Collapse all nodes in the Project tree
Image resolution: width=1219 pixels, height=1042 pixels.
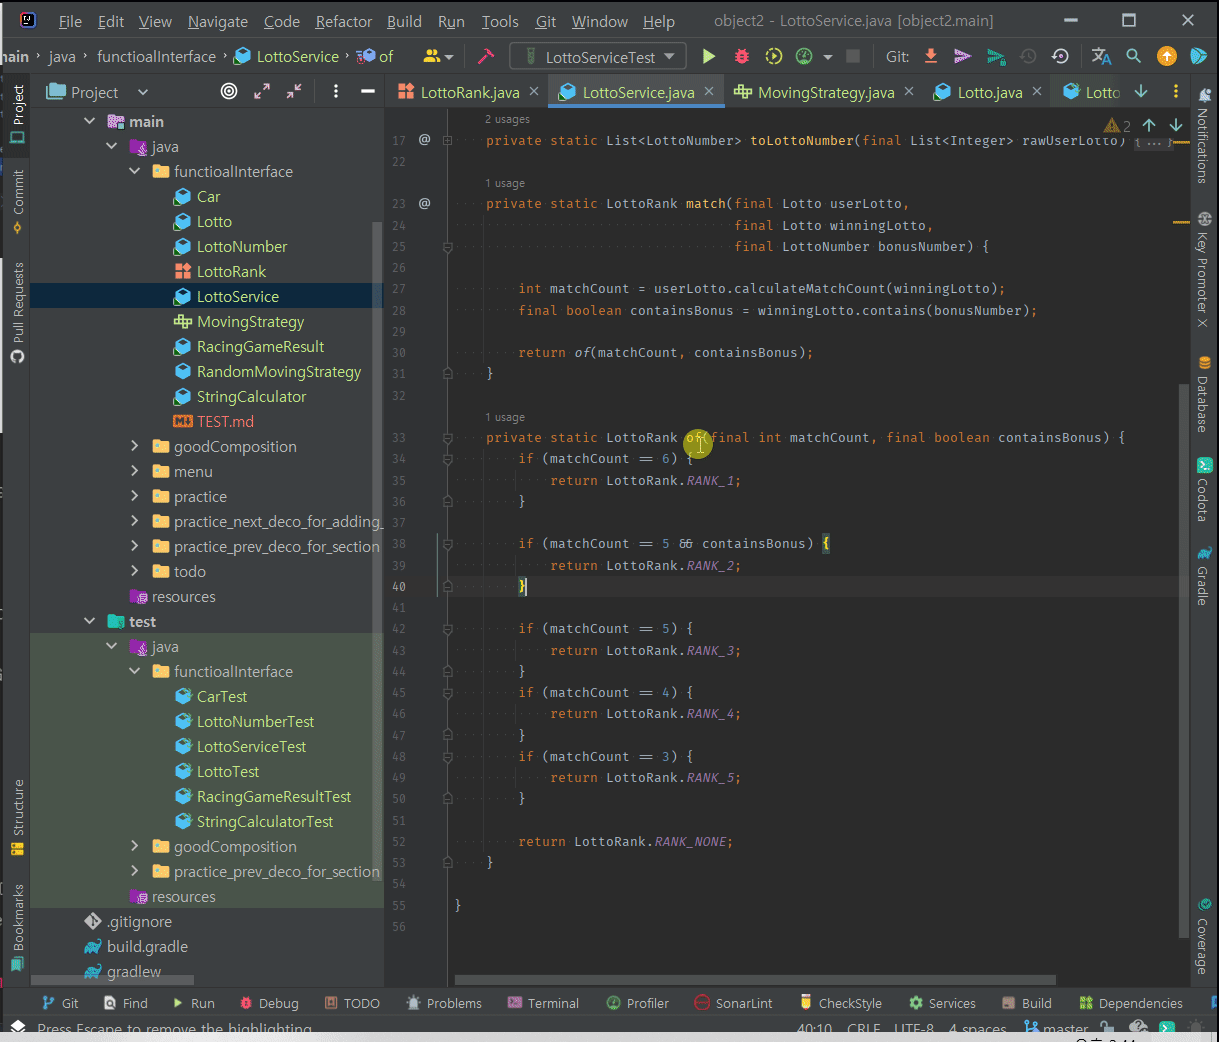(x=294, y=92)
